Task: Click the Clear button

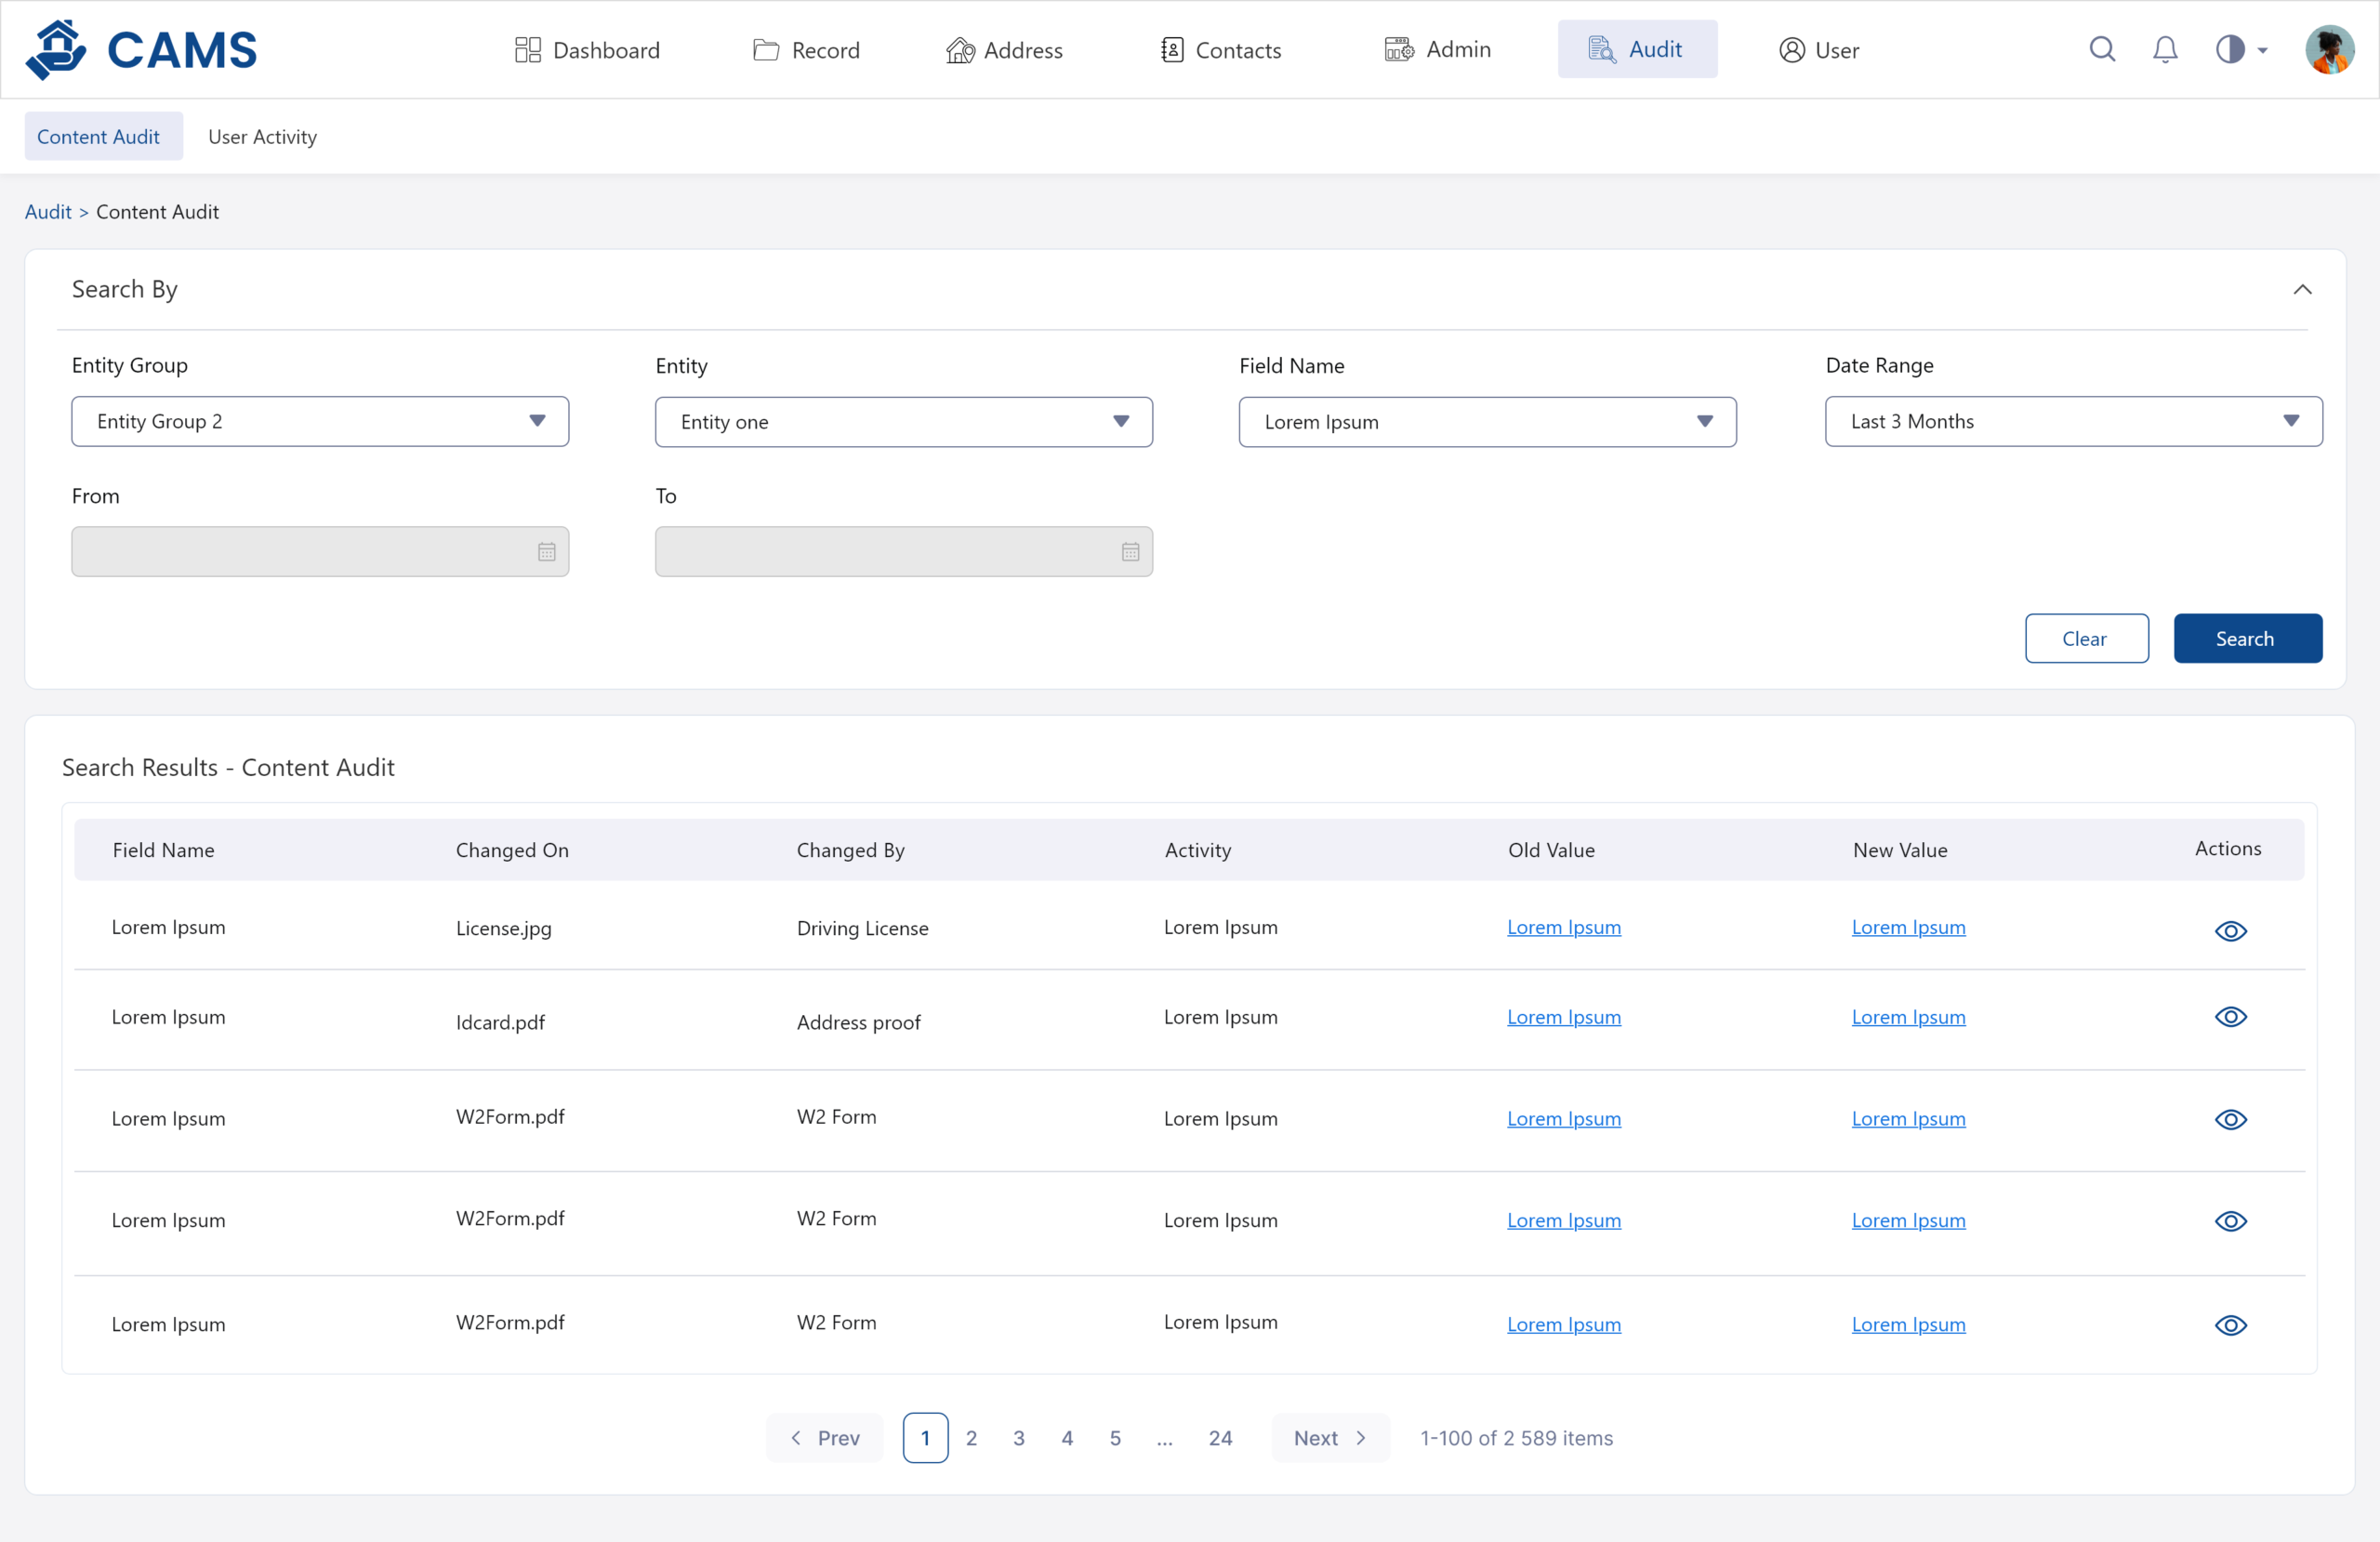Action: [2086, 639]
